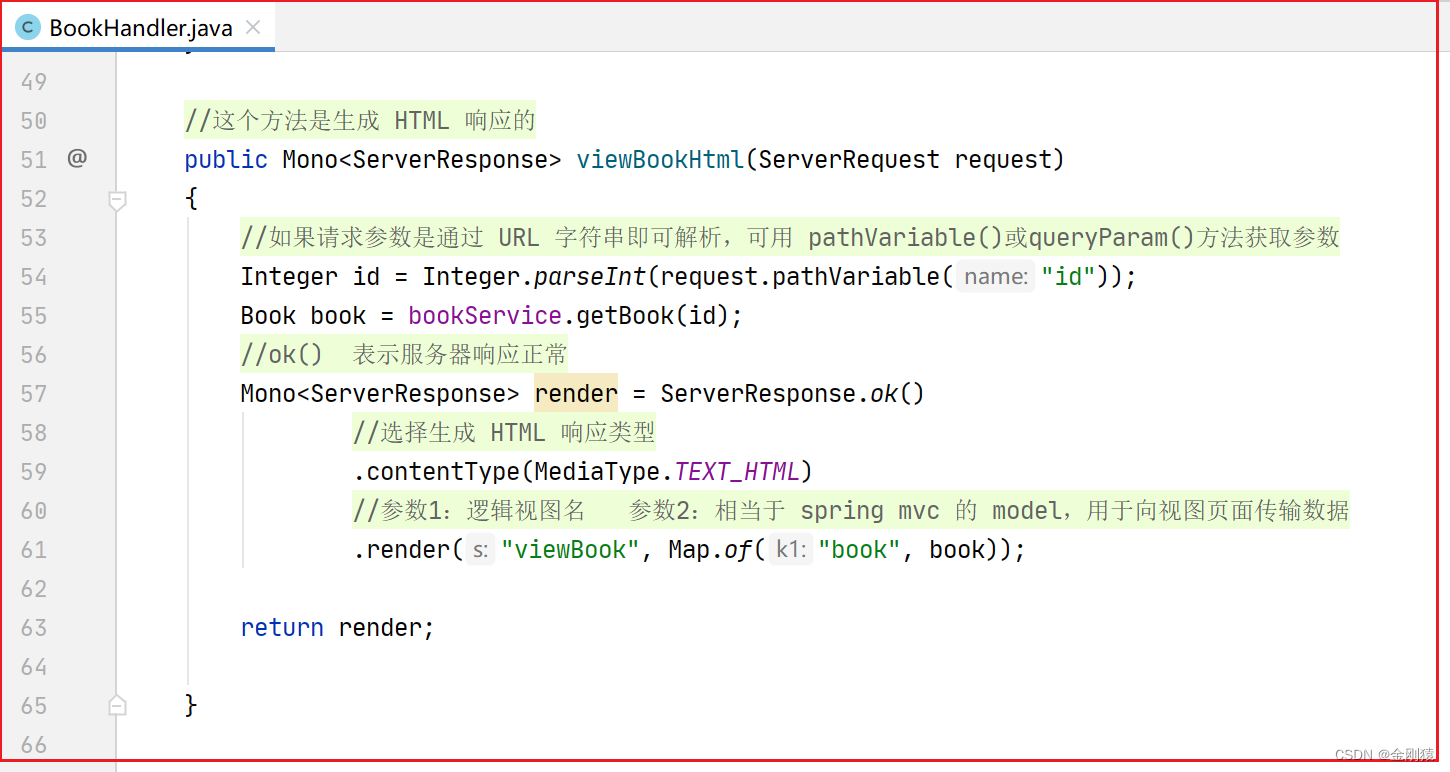Click 'Integer id' declaration on line 54
The height and width of the screenshot is (772, 1450).
(x=310, y=277)
